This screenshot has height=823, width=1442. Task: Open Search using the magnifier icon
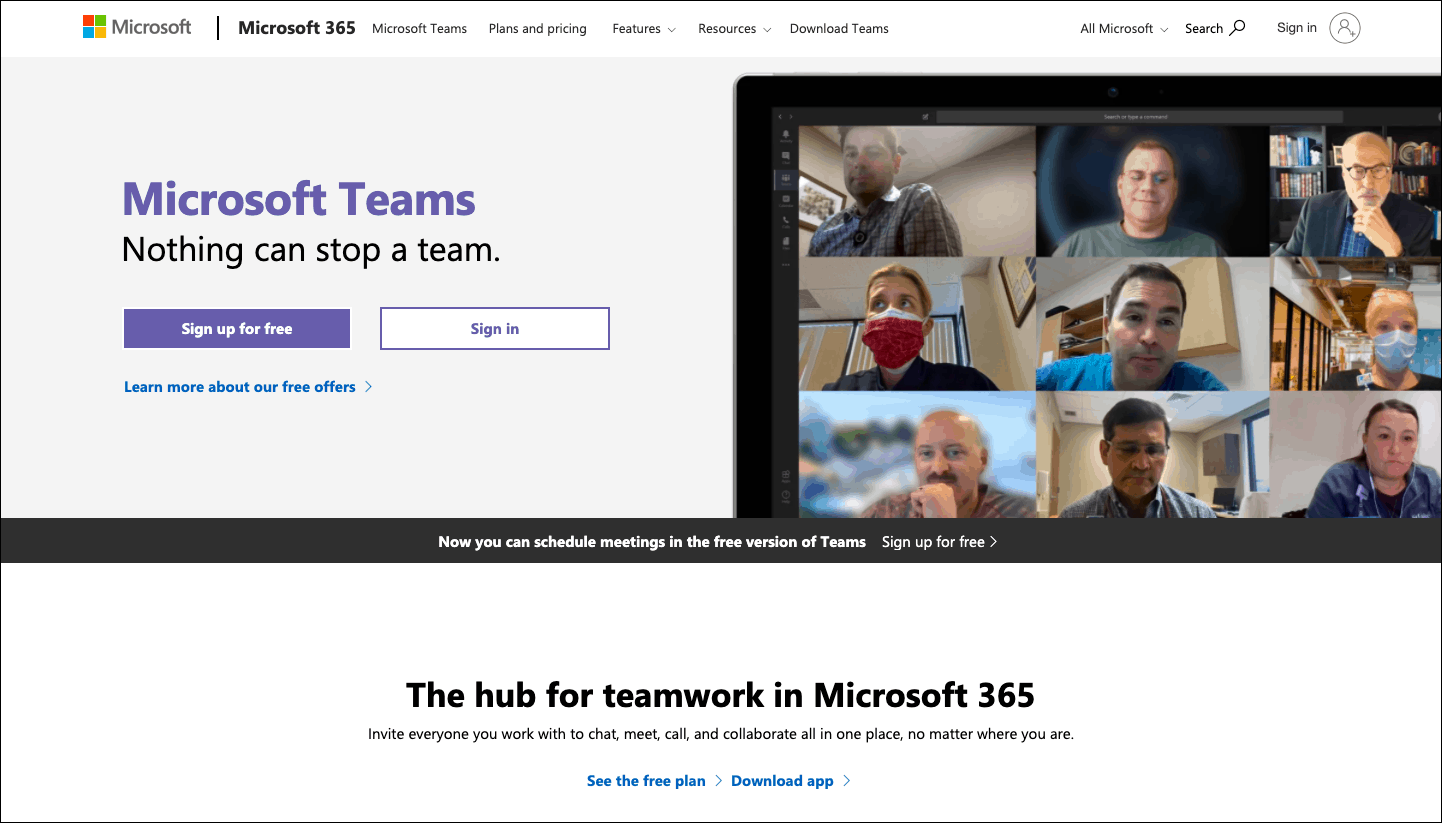coord(1237,28)
